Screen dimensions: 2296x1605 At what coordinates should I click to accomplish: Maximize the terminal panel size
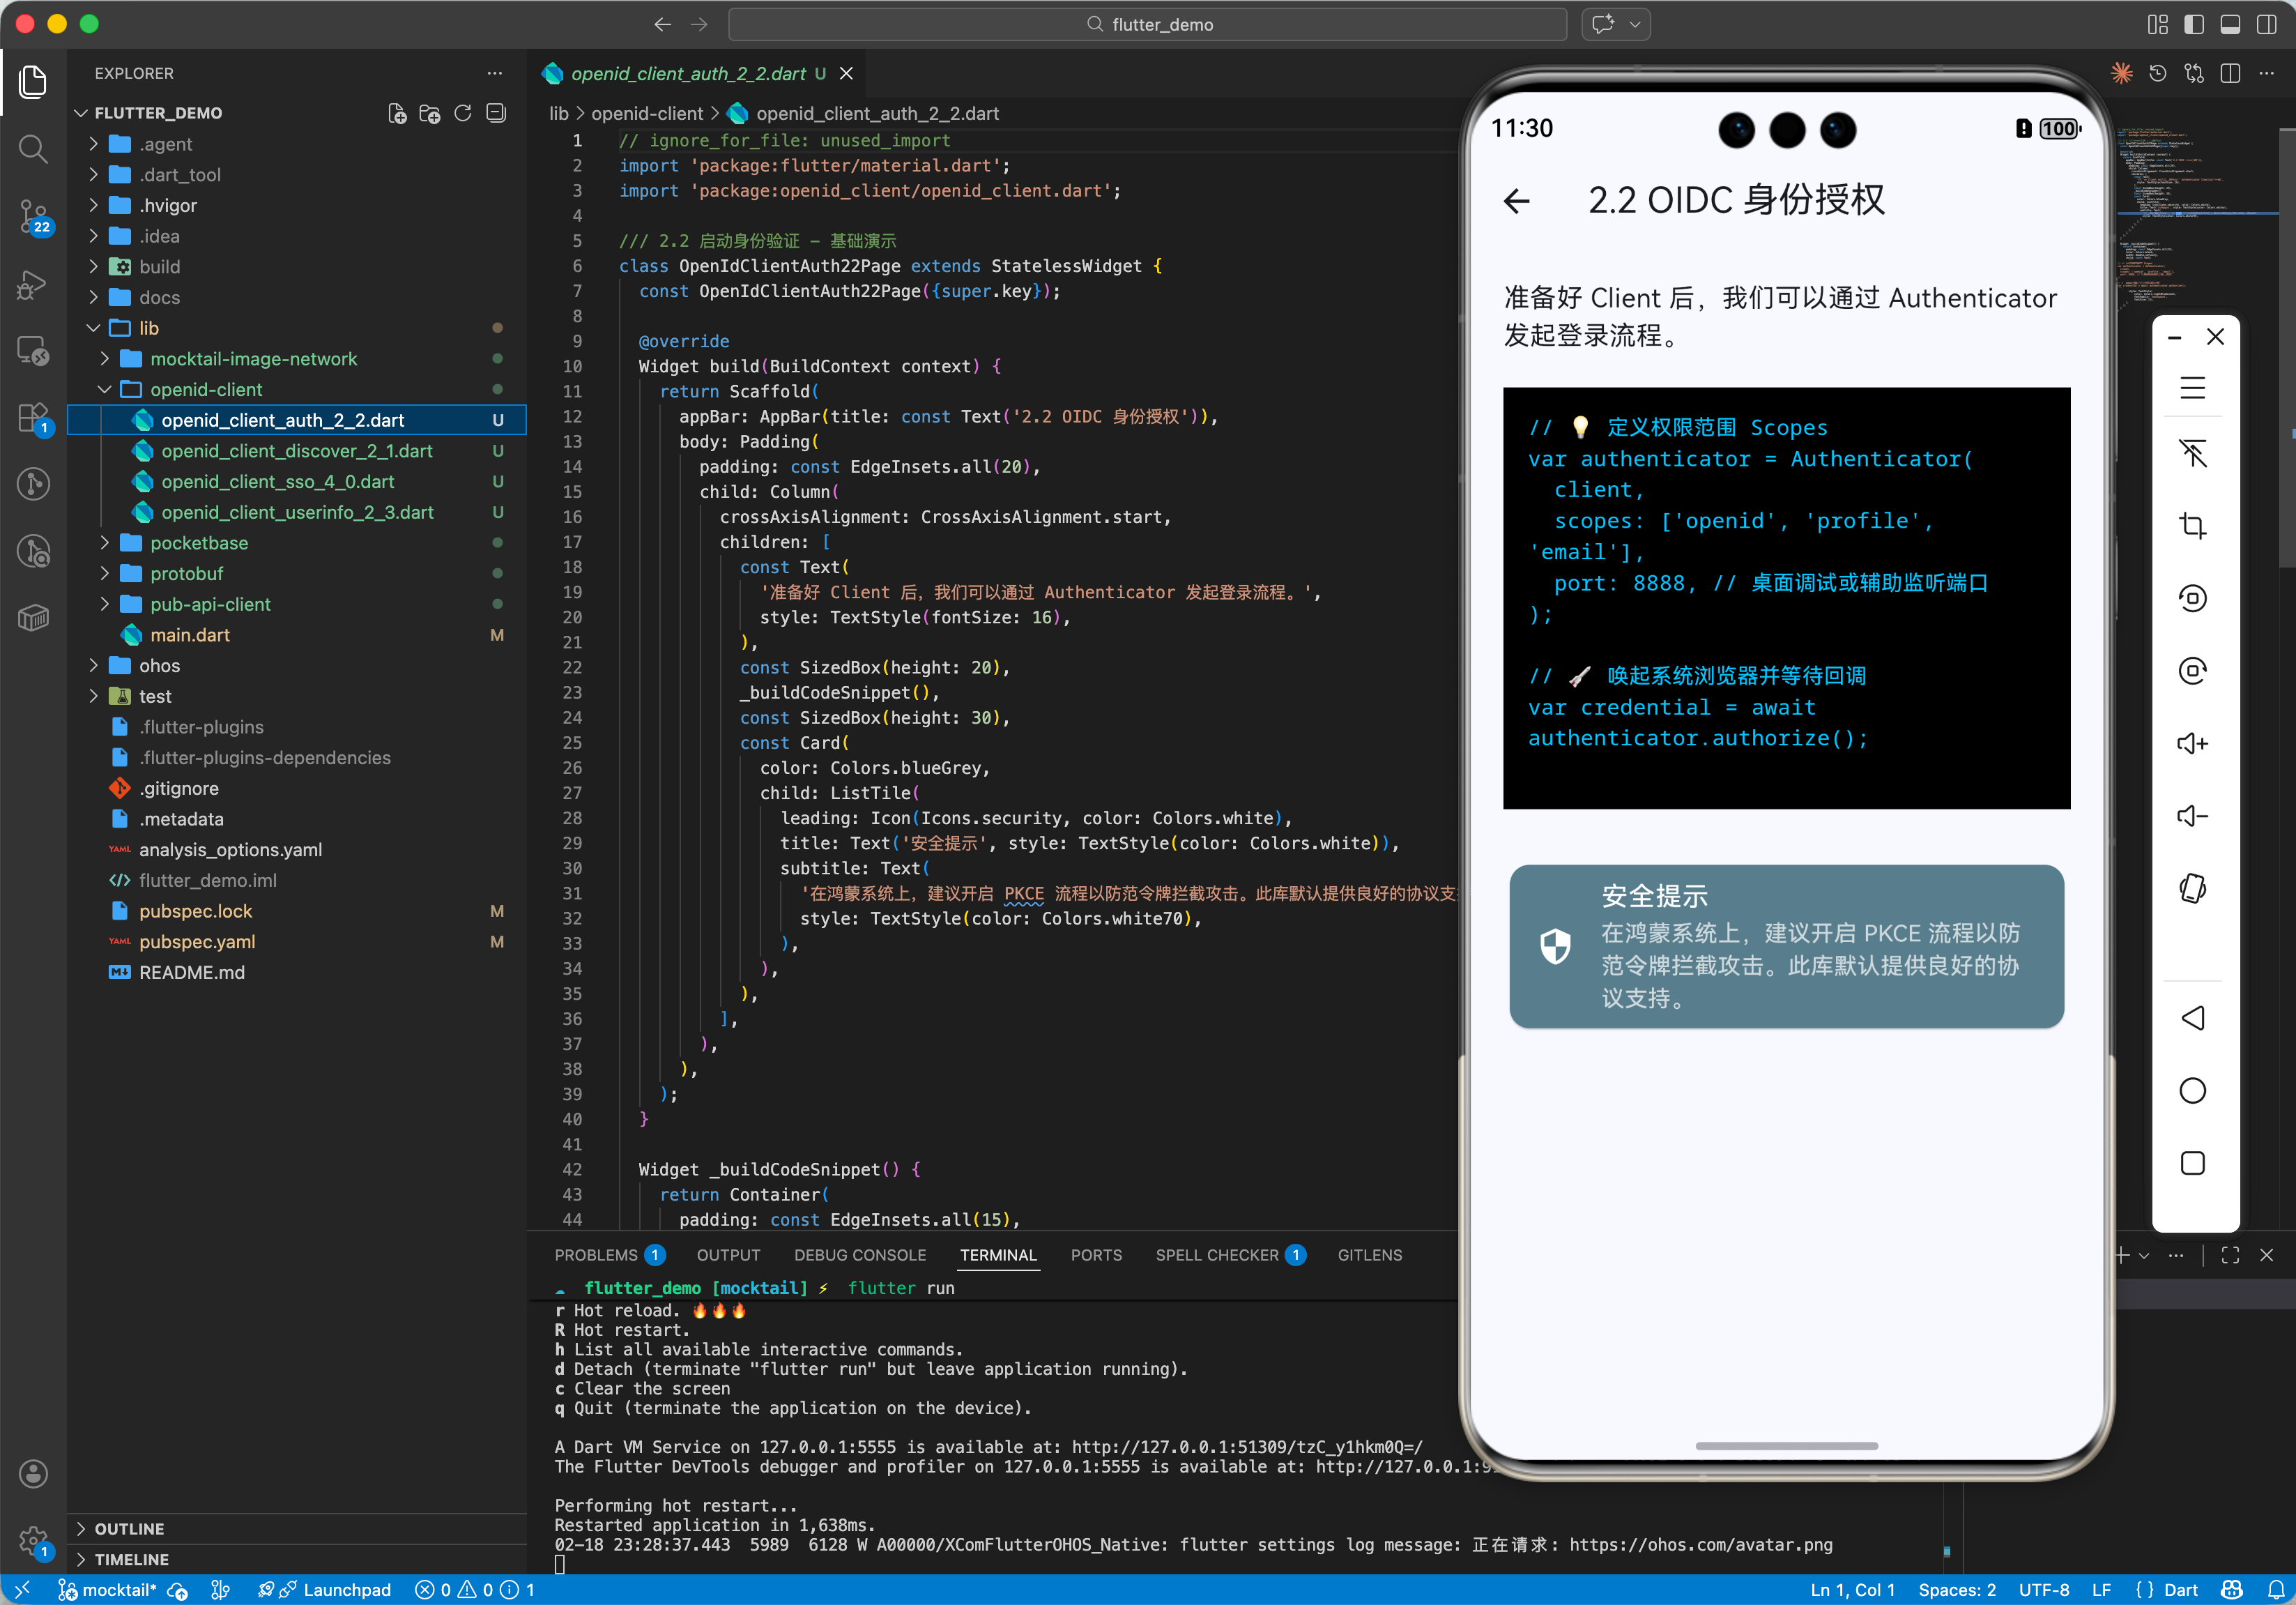[x=2230, y=1255]
